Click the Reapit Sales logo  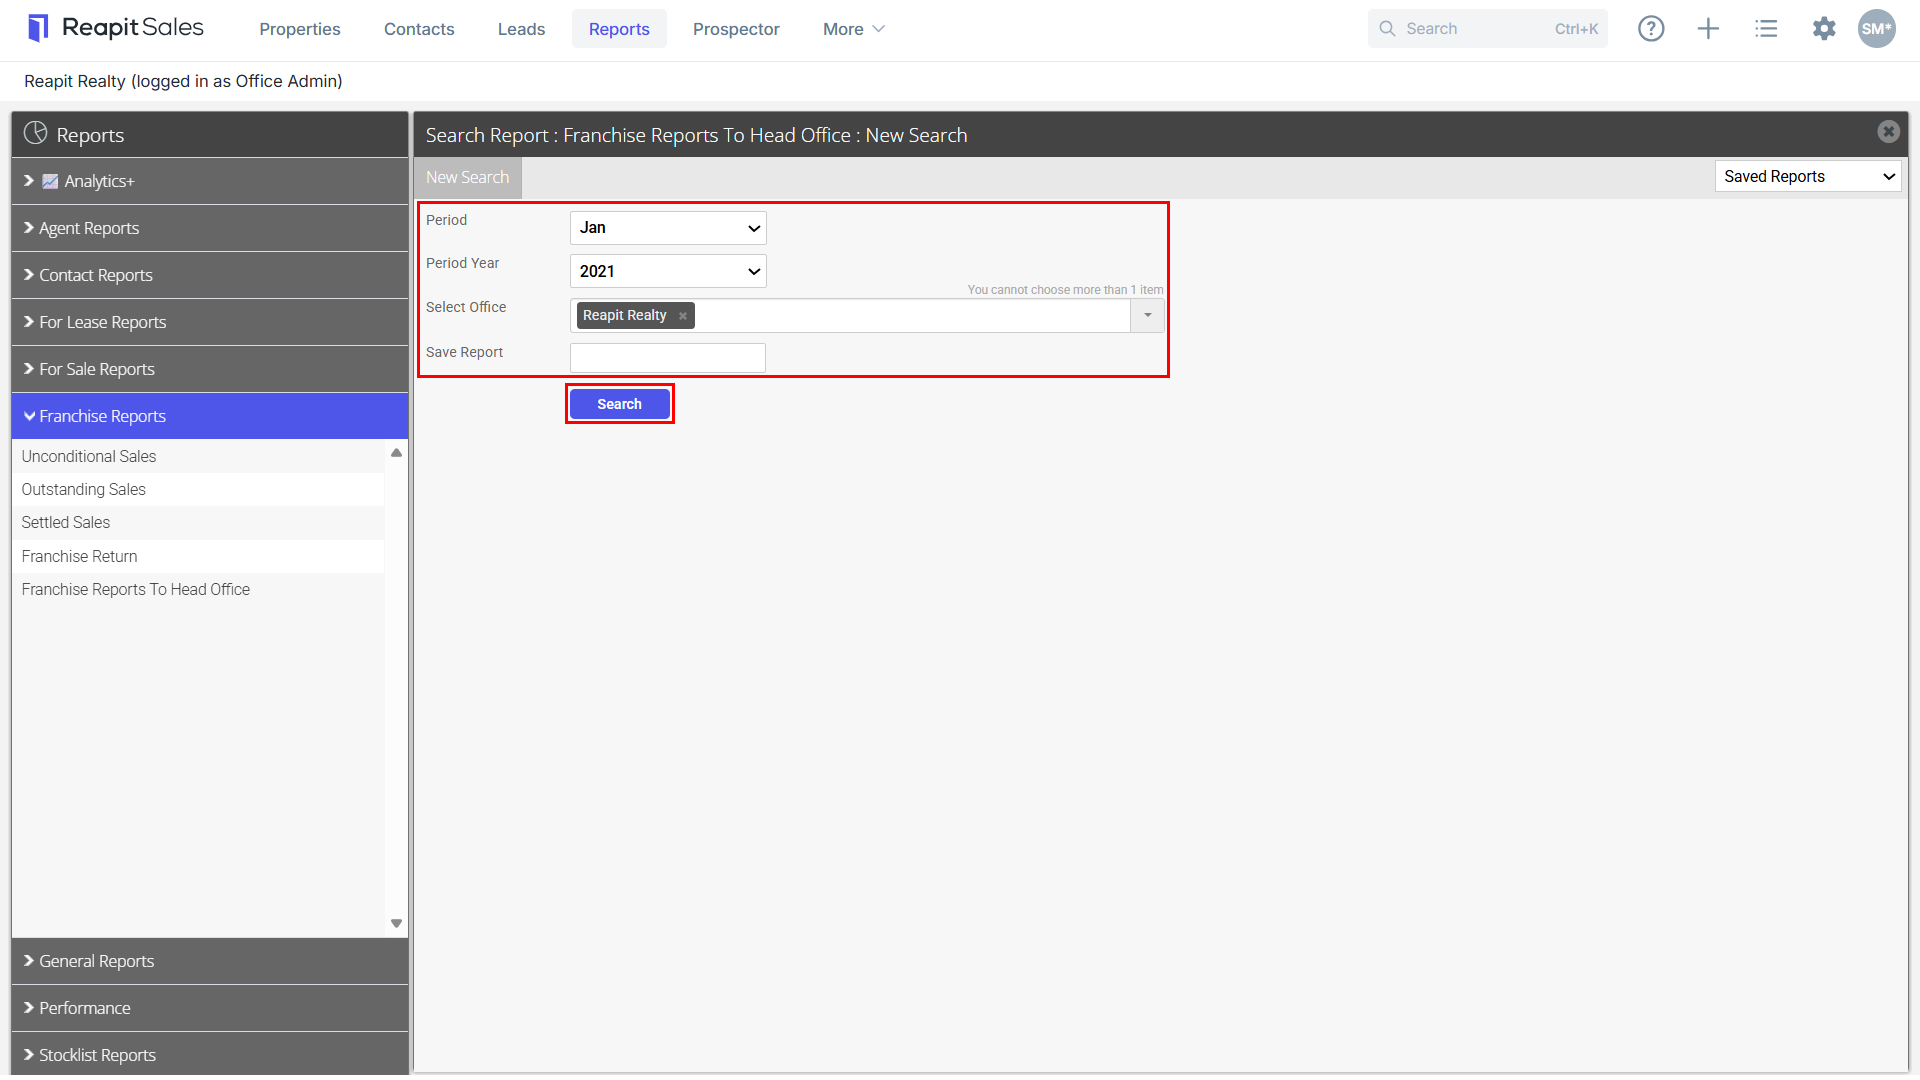[116, 28]
